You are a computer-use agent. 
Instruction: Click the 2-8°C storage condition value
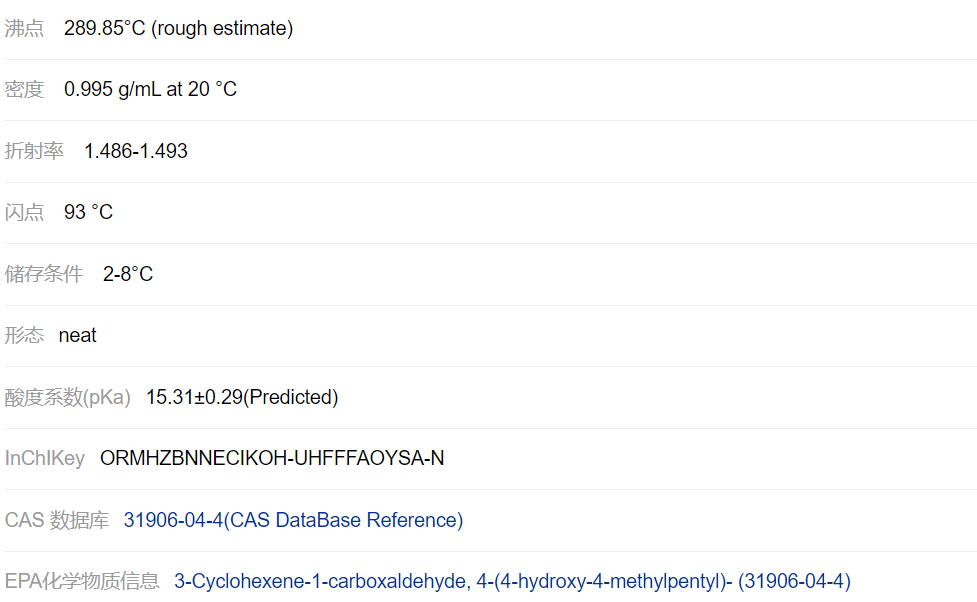128,274
